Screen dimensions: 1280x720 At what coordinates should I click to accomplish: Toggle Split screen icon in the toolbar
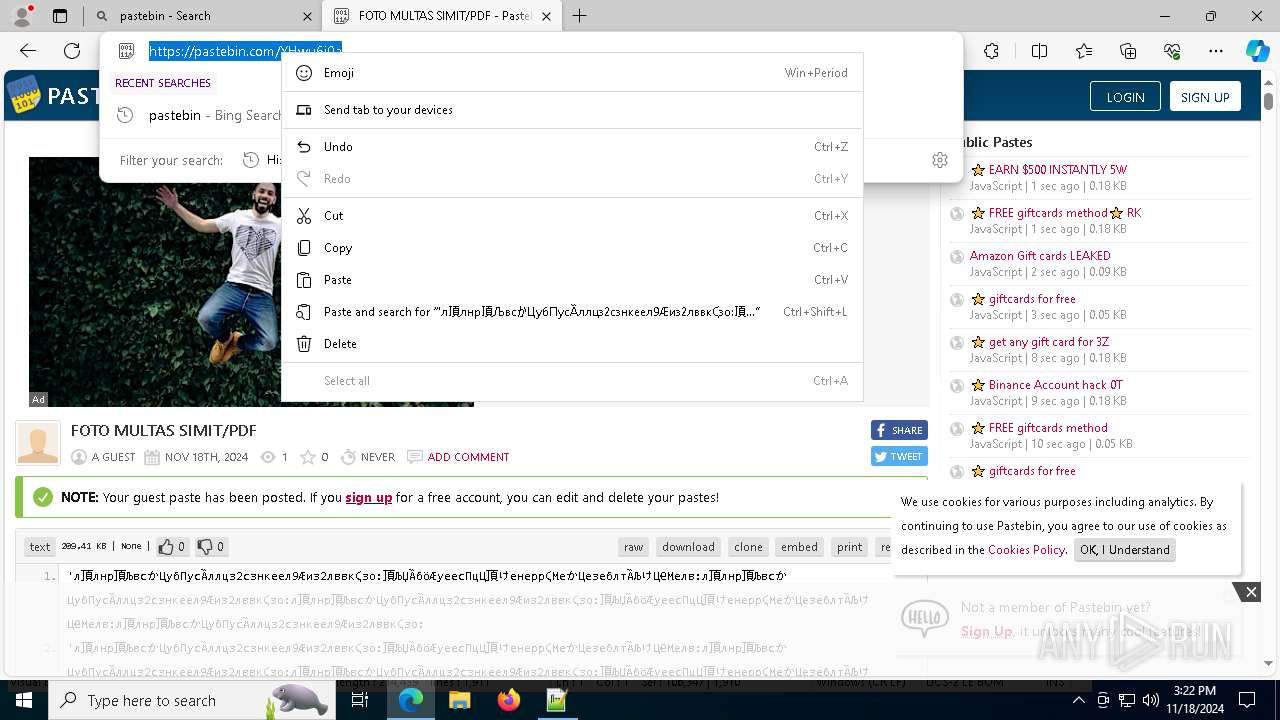point(1039,51)
